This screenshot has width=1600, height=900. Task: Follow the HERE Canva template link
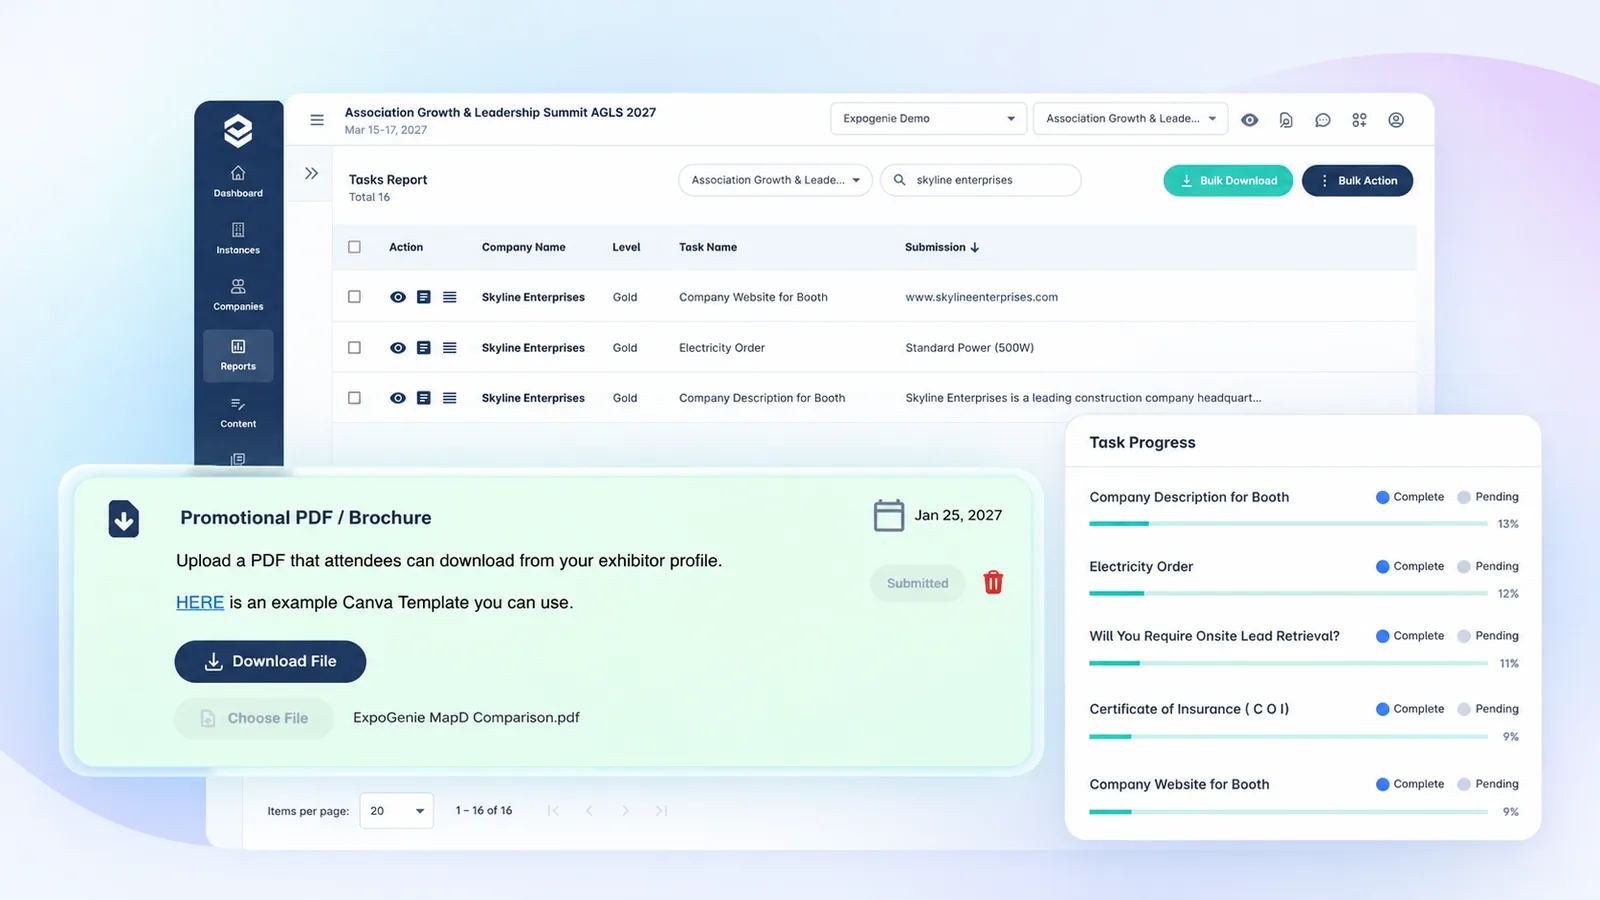tap(200, 602)
